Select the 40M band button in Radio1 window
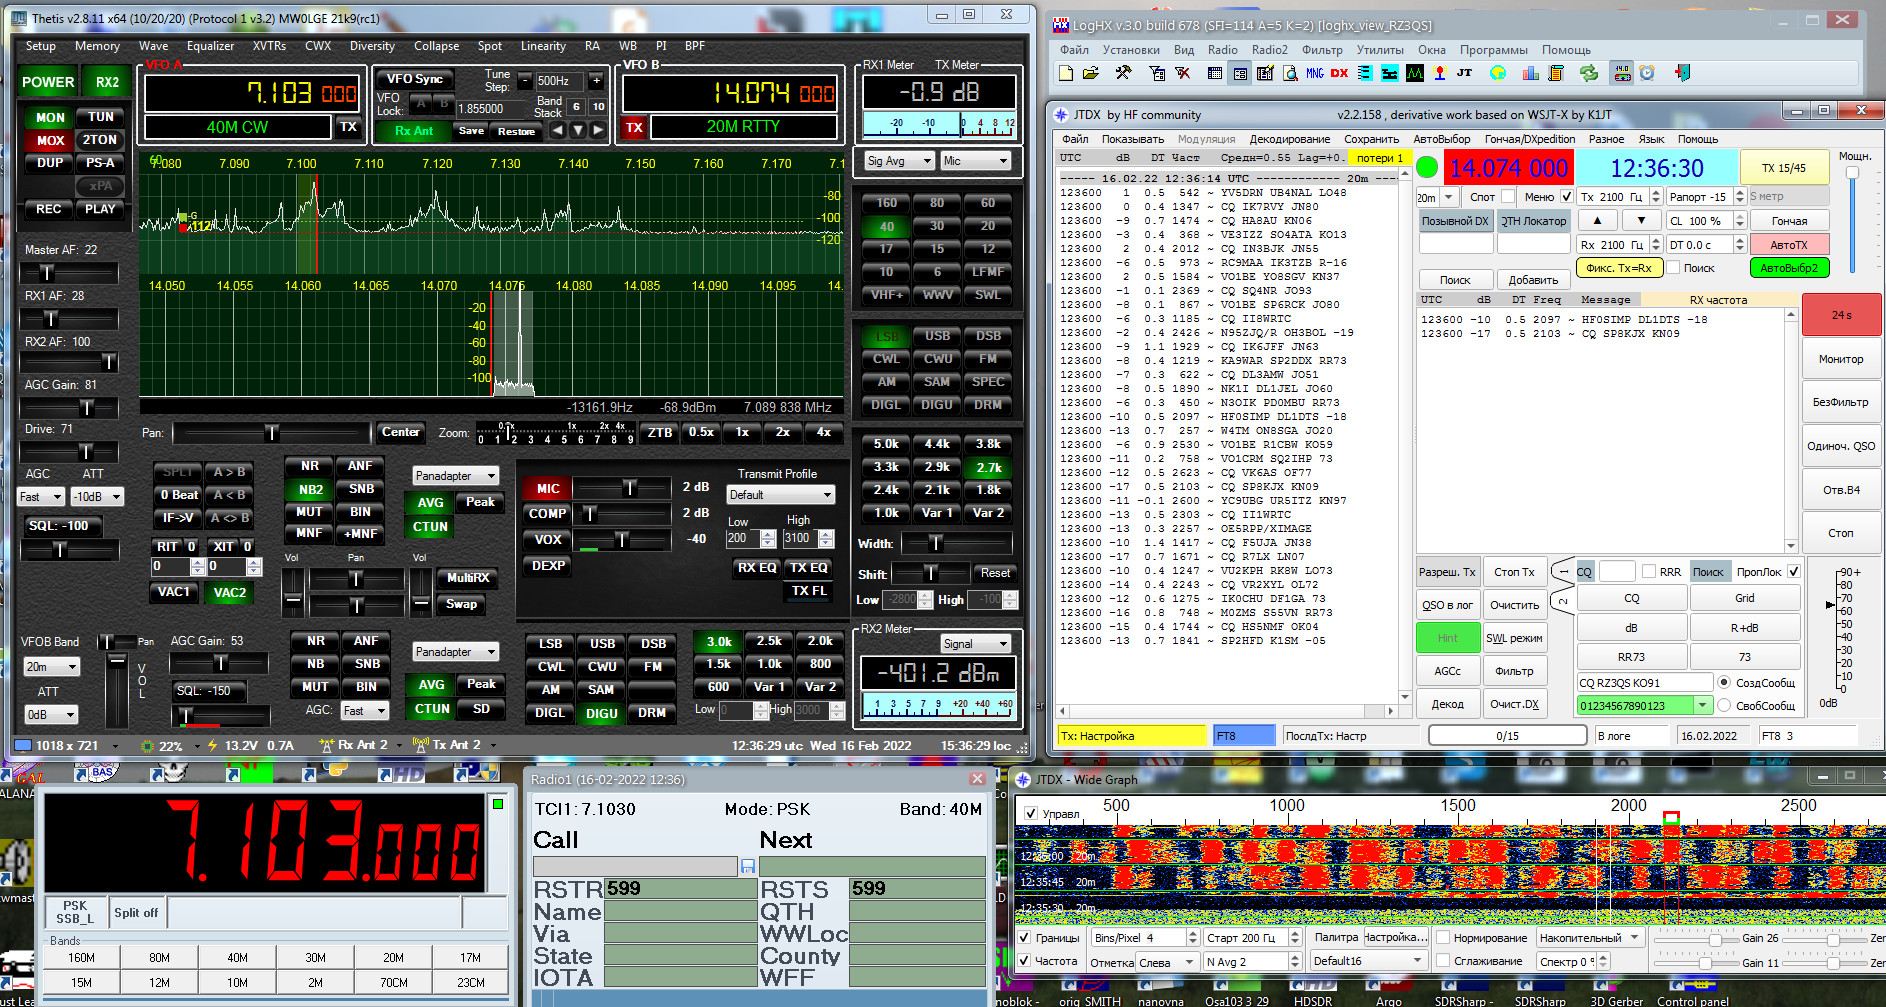 (x=237, y=958)
